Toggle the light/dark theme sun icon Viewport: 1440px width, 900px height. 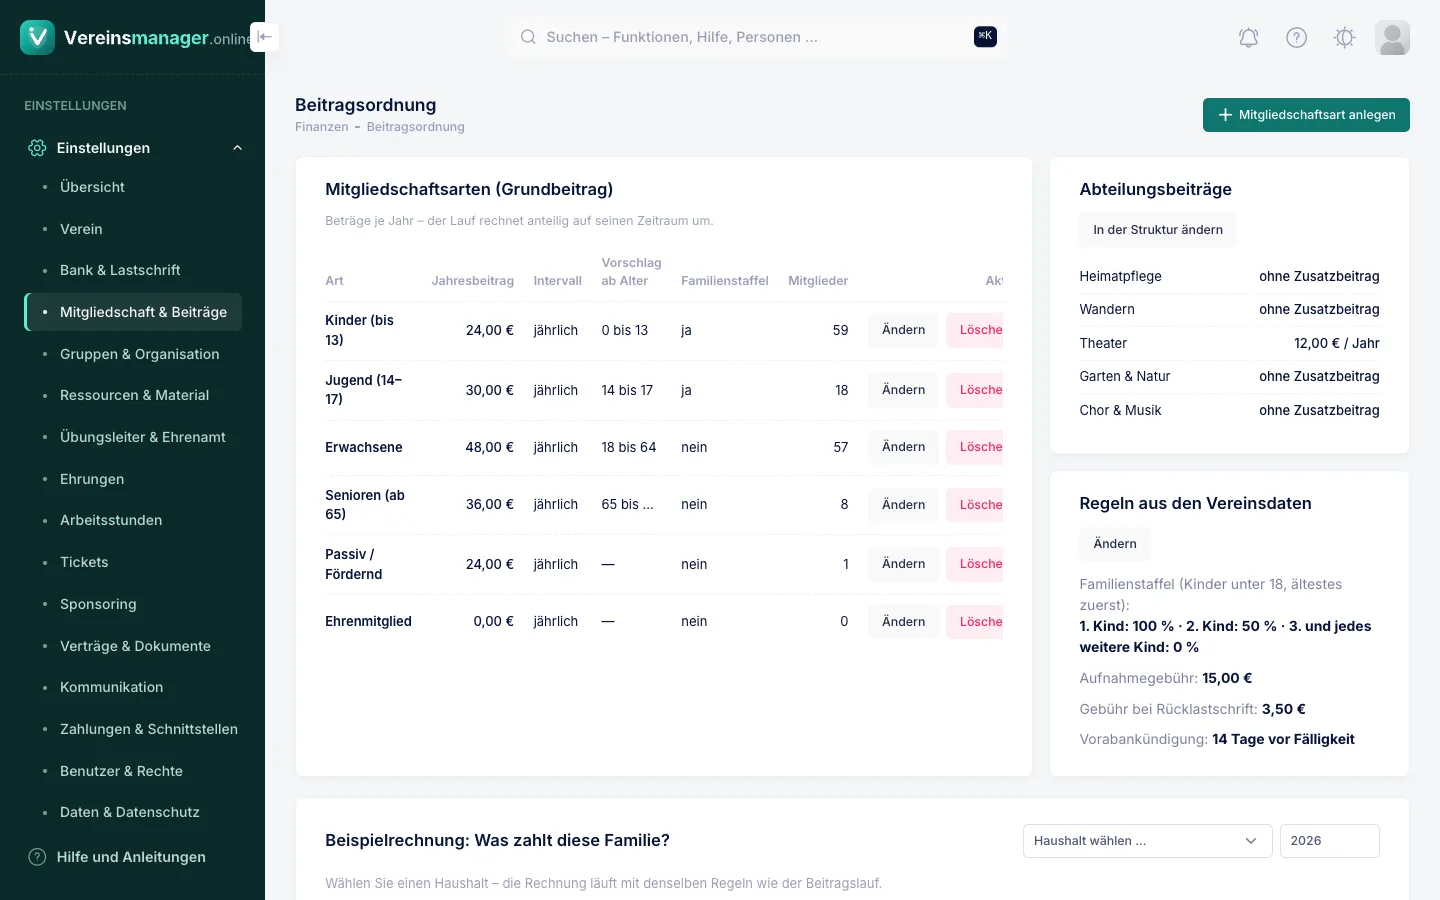click(x=1344, y=38)
